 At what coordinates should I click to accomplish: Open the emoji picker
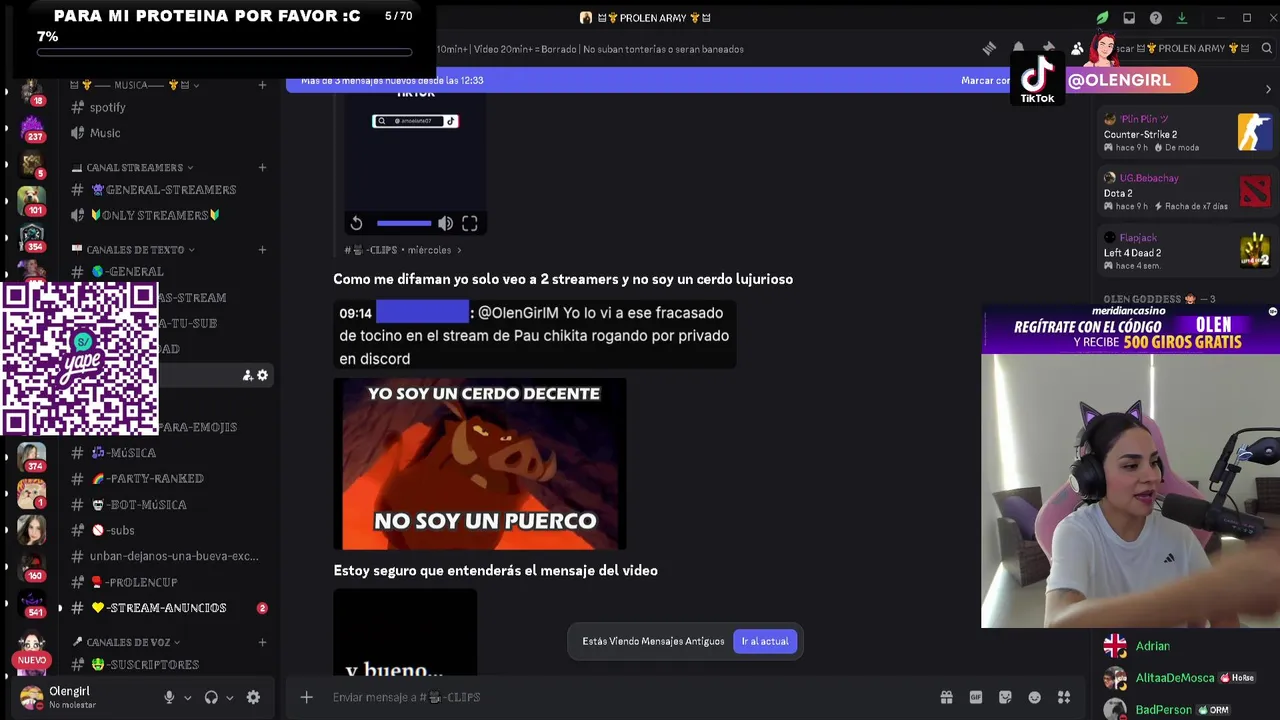point(1035,697)
